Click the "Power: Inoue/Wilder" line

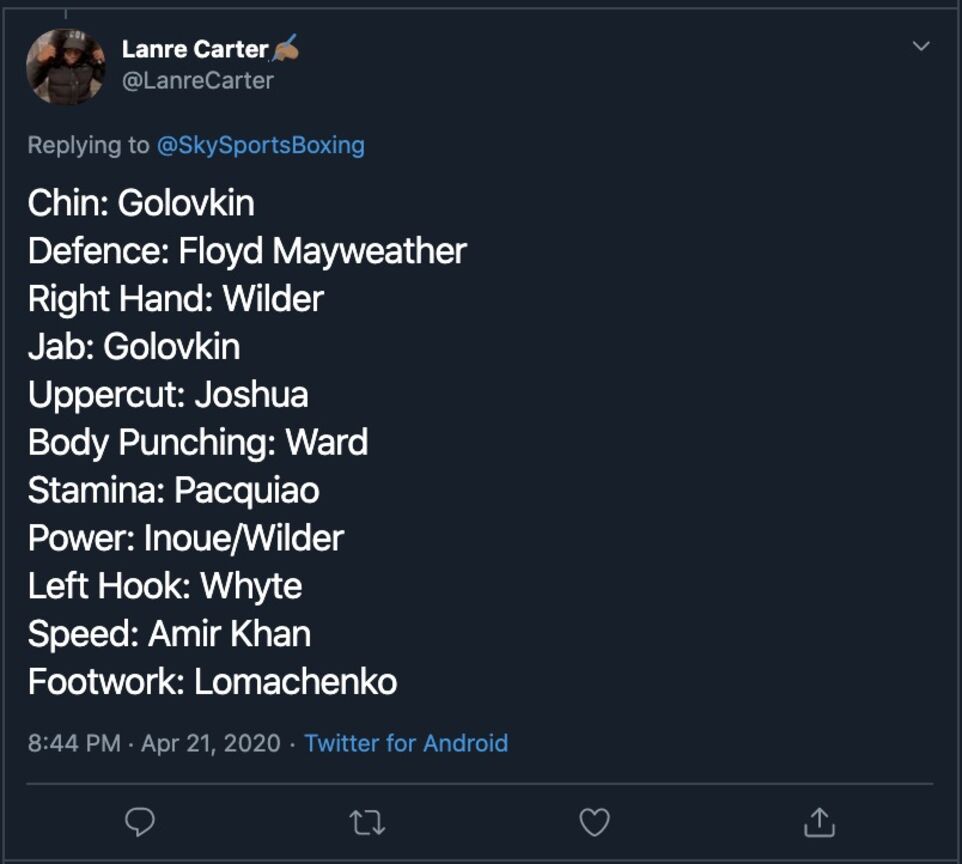[x=186, y=538]
